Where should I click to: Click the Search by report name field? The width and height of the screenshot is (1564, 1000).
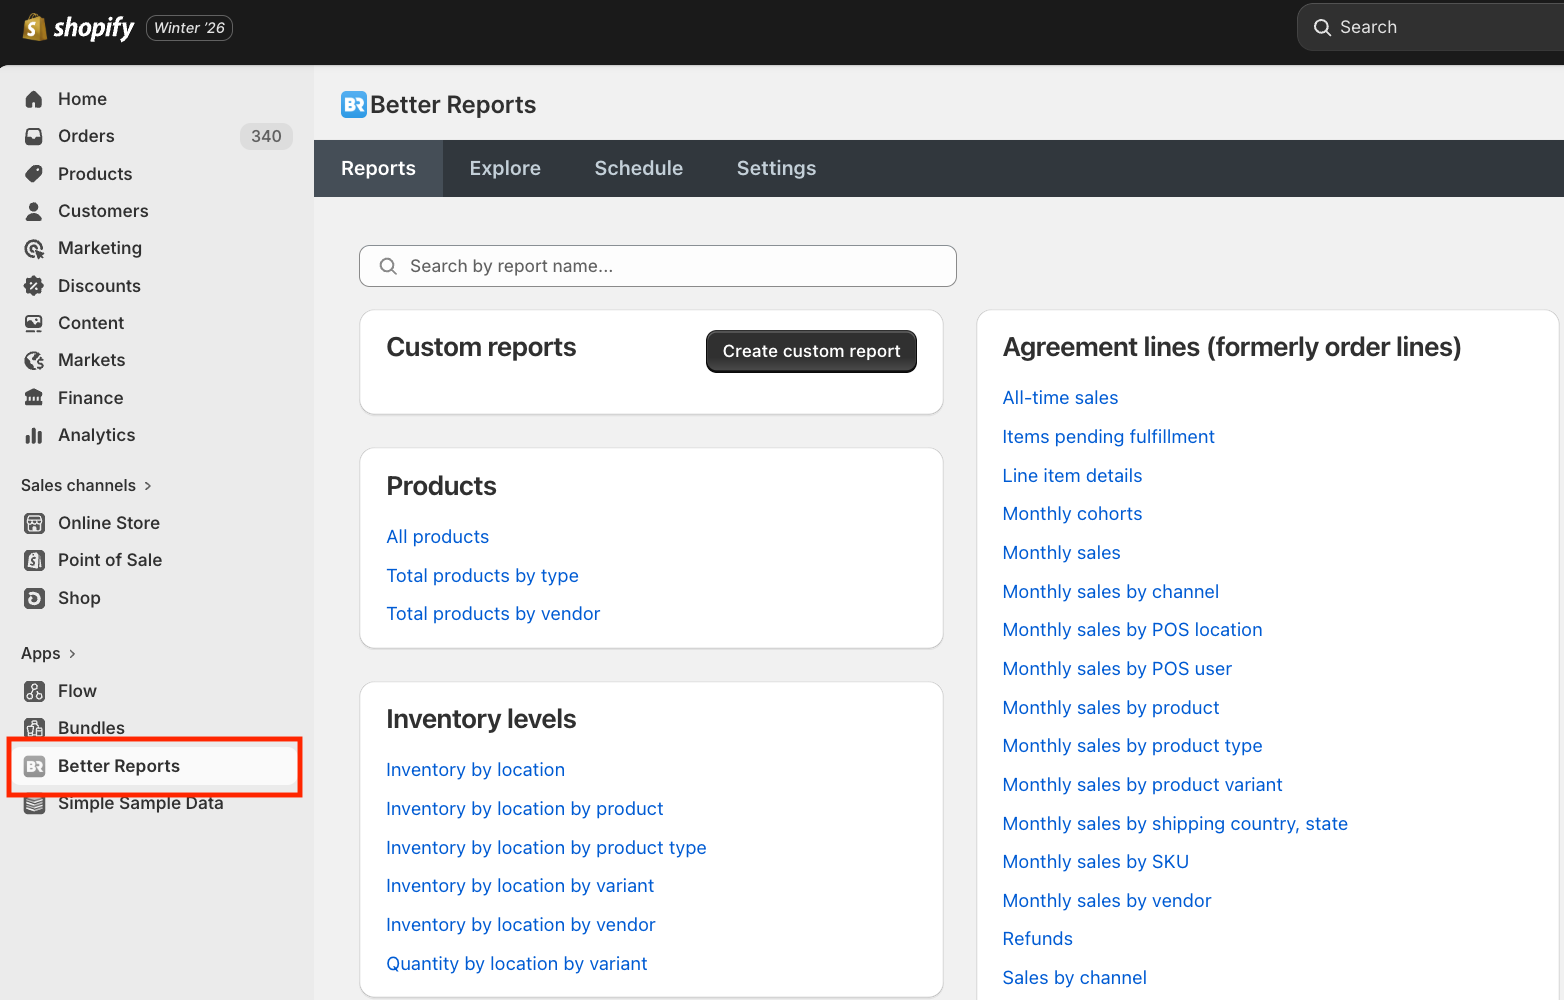point(657,266)
